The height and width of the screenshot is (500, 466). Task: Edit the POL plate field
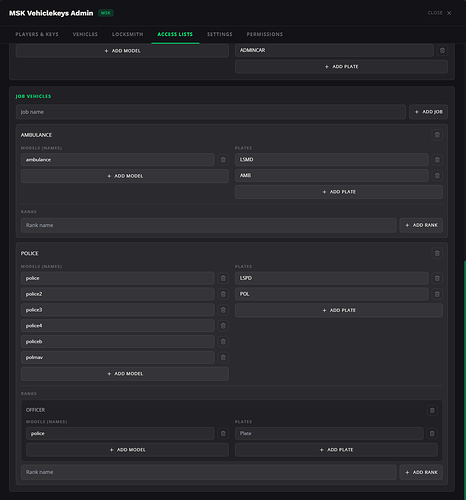332,294
